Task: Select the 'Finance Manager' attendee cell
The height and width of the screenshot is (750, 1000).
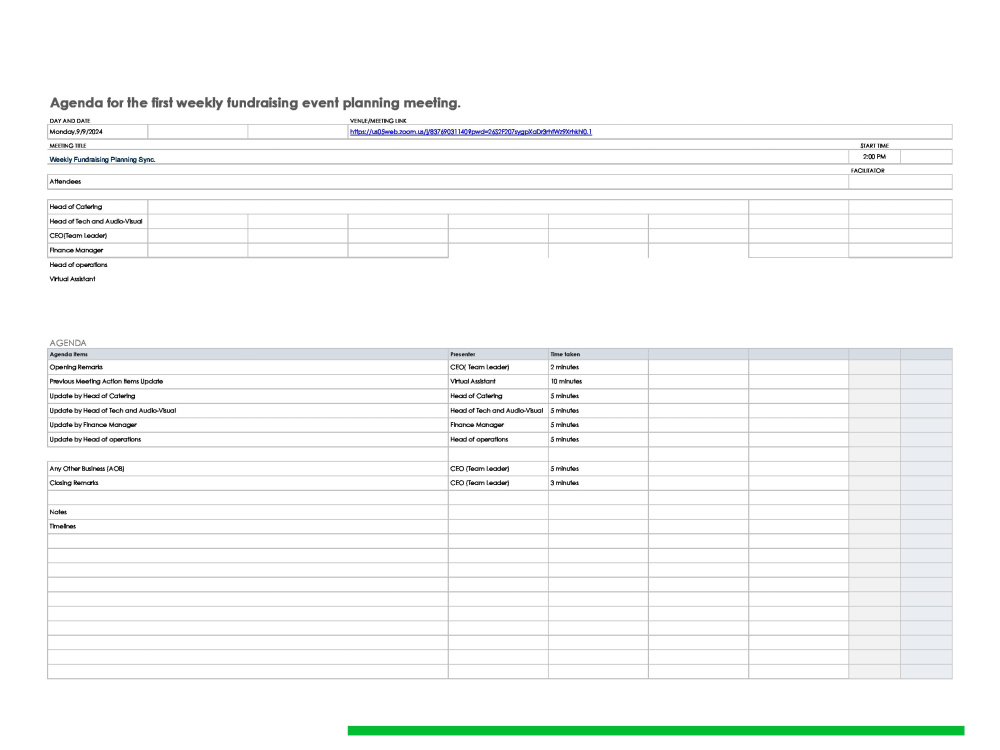Action: (x=98, y=251)
